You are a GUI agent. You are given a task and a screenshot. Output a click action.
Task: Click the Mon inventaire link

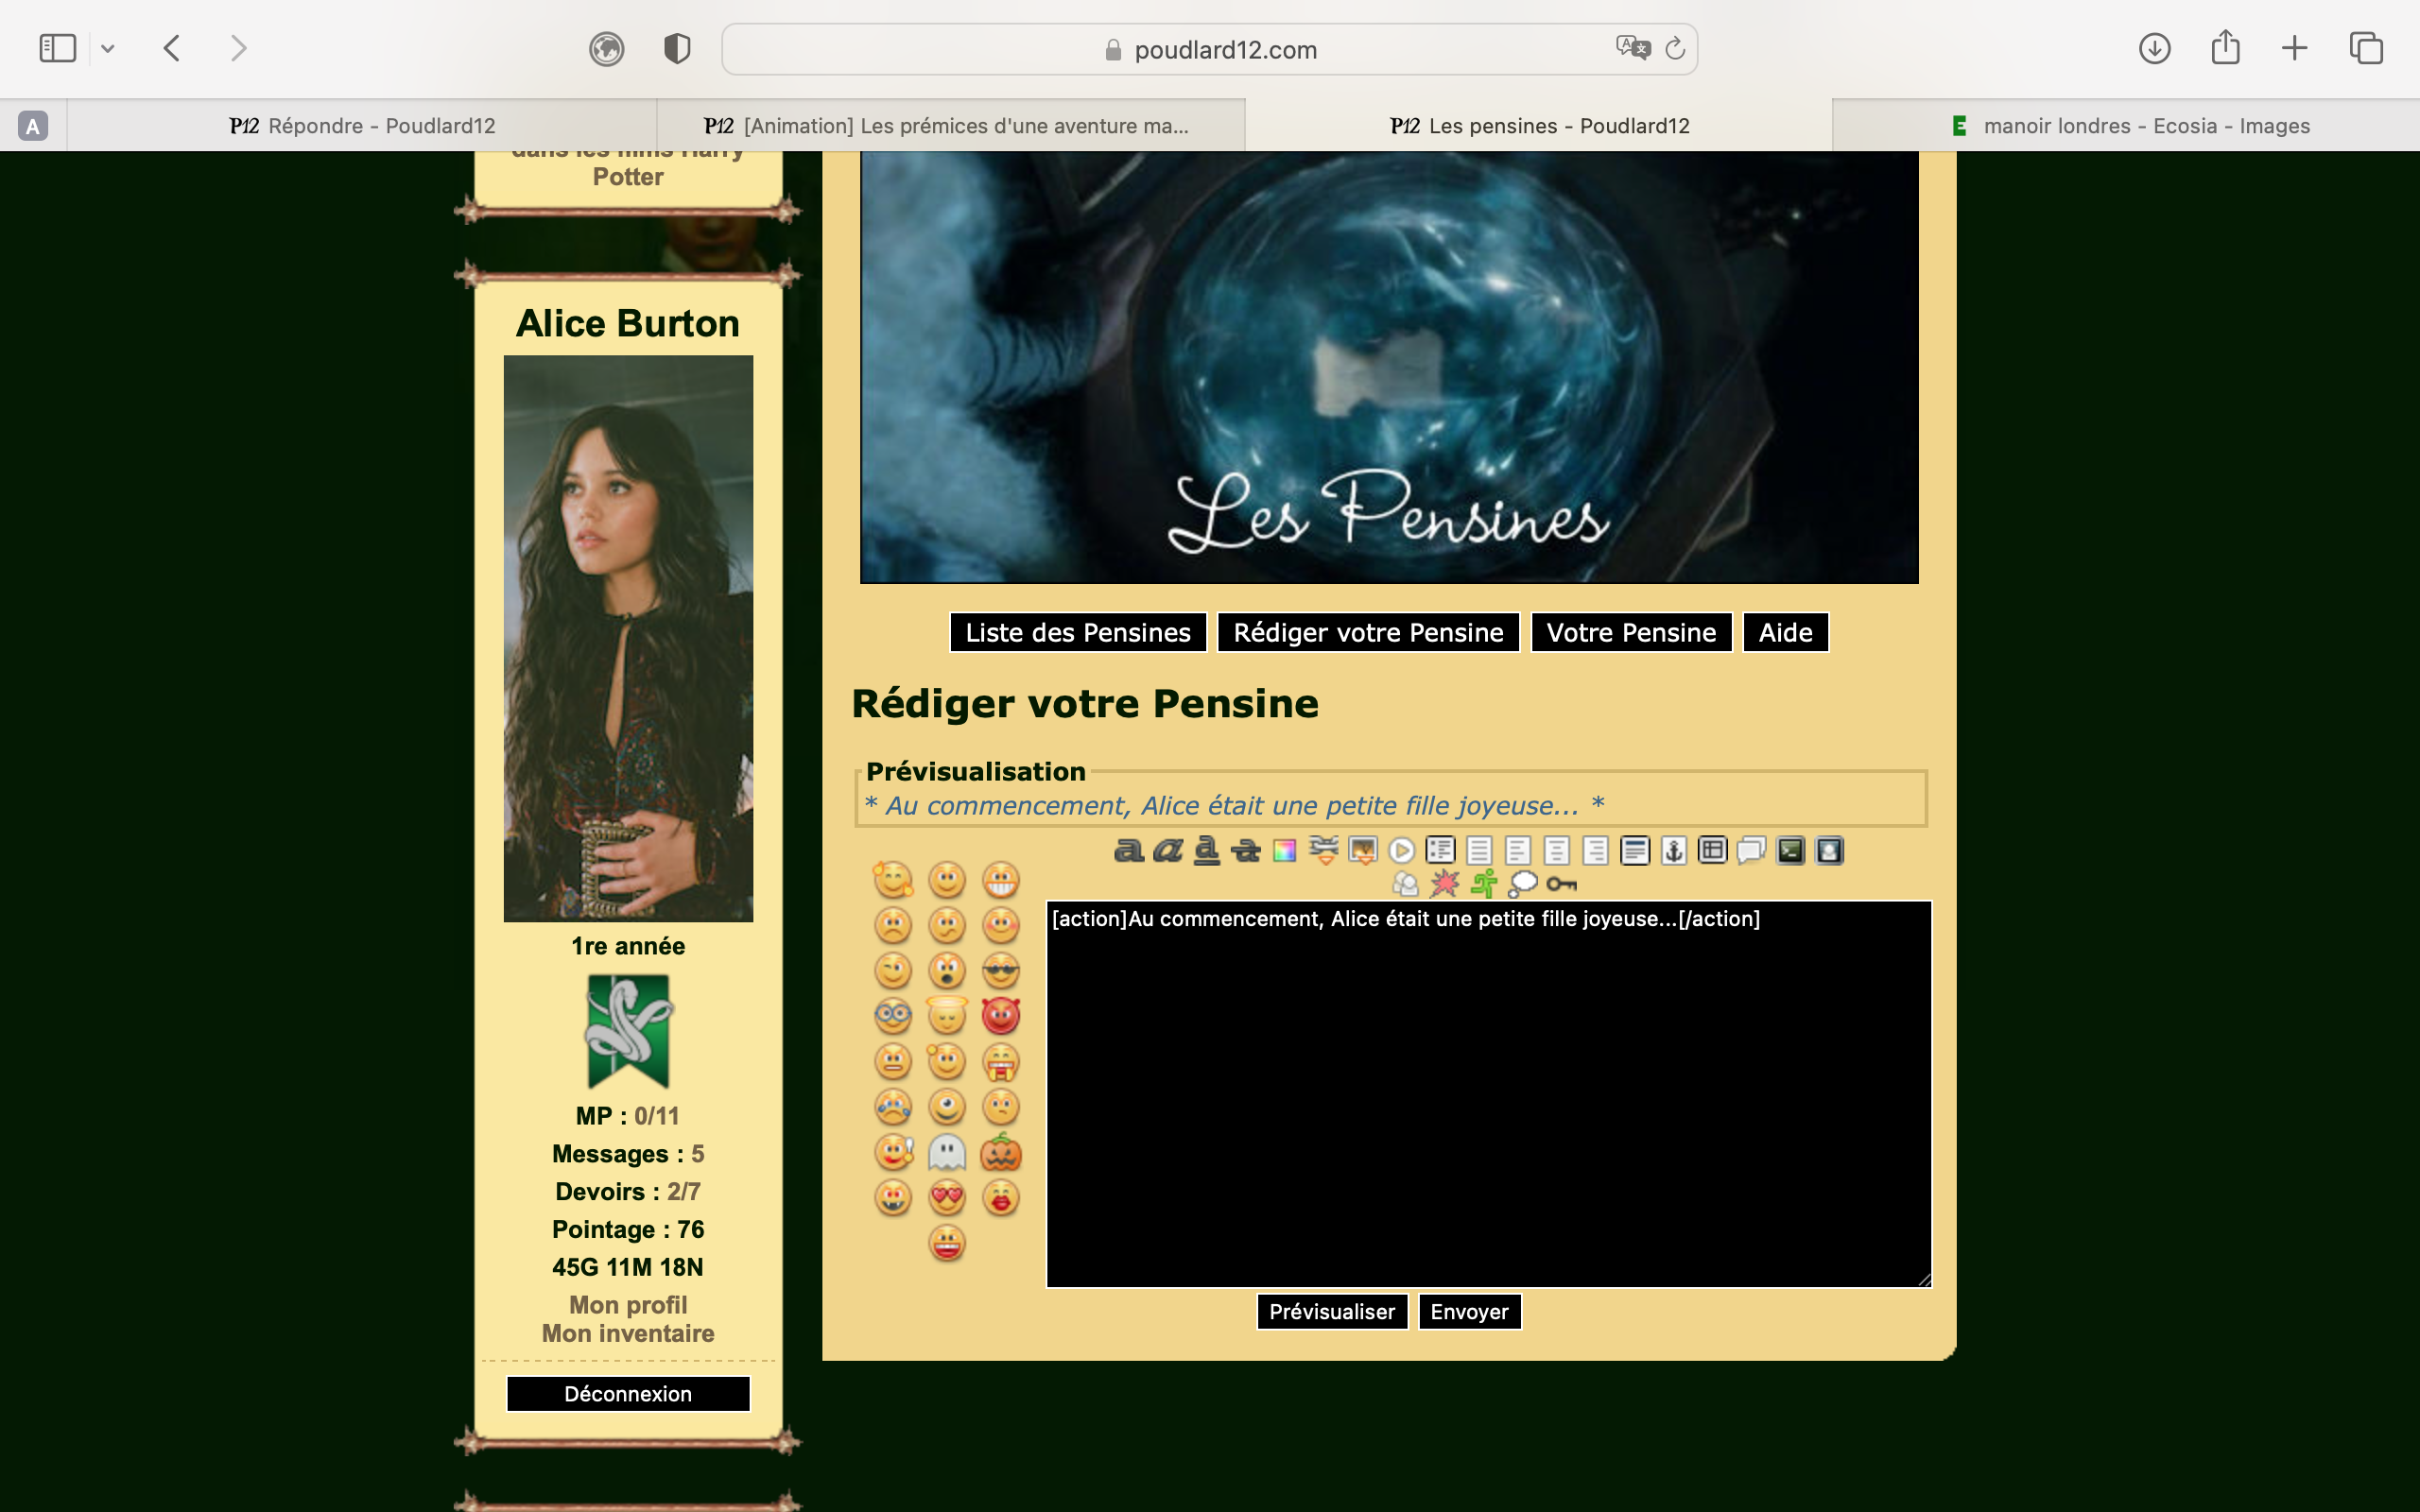click(x=627, y=1333)
